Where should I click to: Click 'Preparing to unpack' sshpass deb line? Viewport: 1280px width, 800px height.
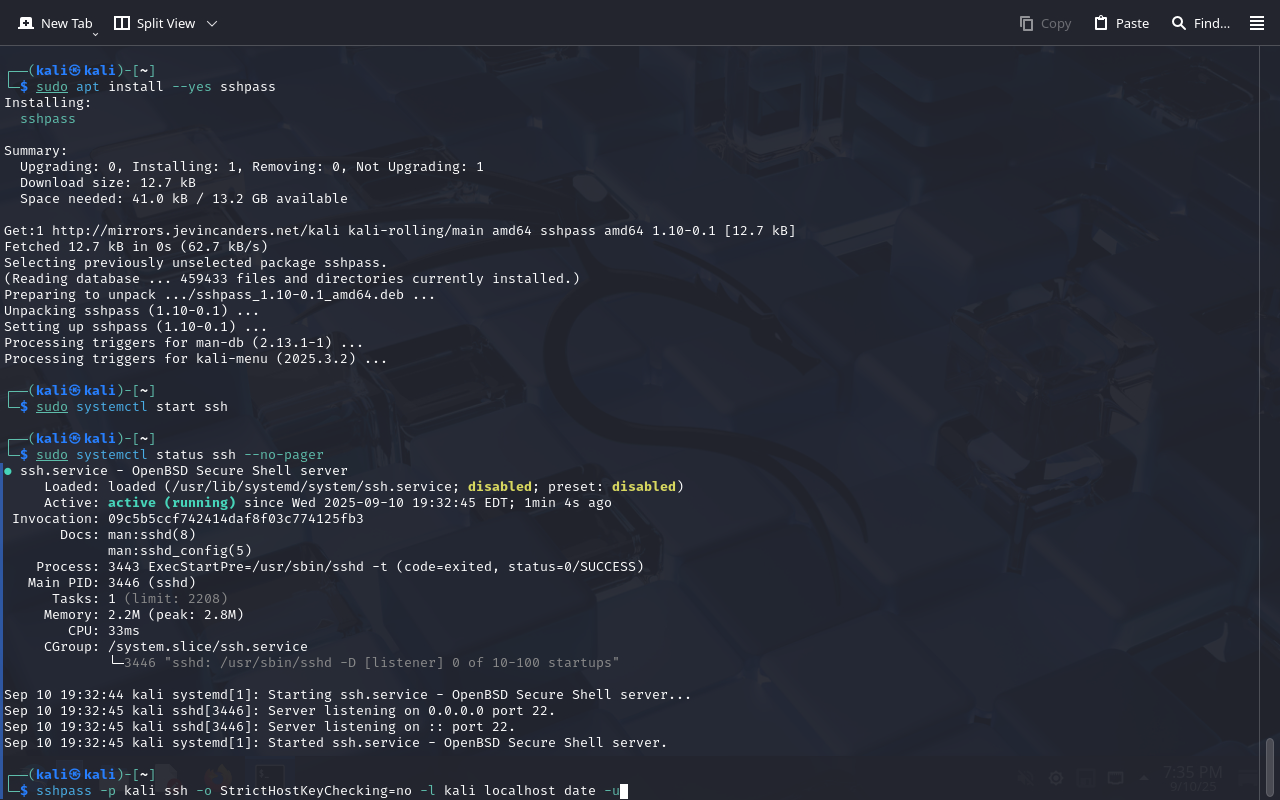(x=220, y=295)
